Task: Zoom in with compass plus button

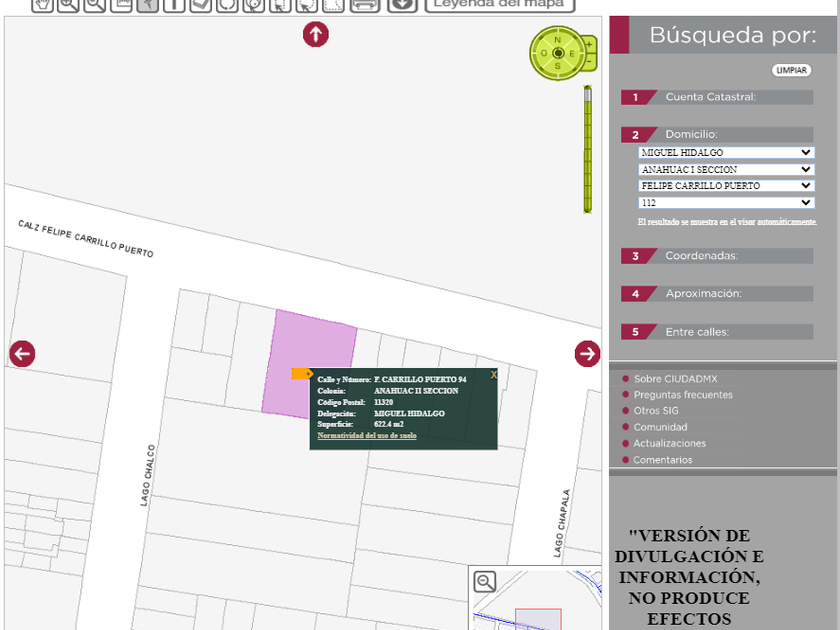Action: (589, 44)
